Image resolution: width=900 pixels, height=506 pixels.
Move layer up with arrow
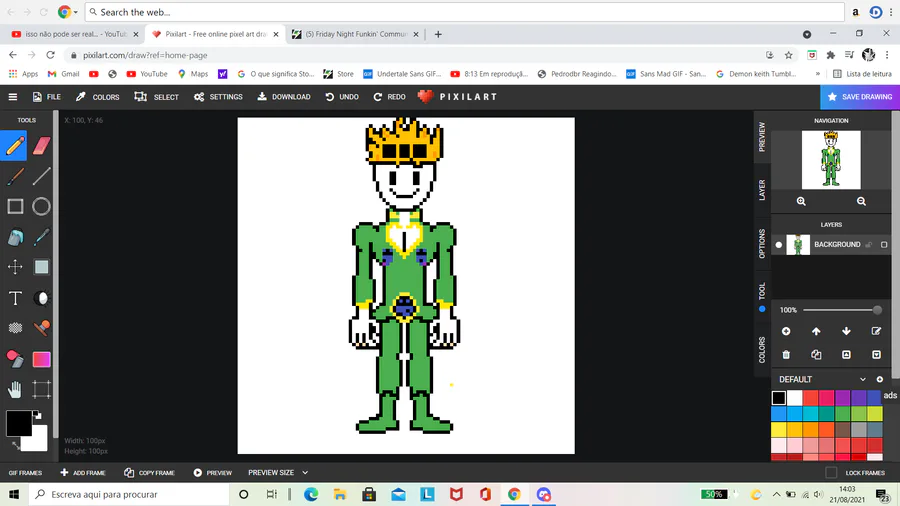tap(816, 331)
